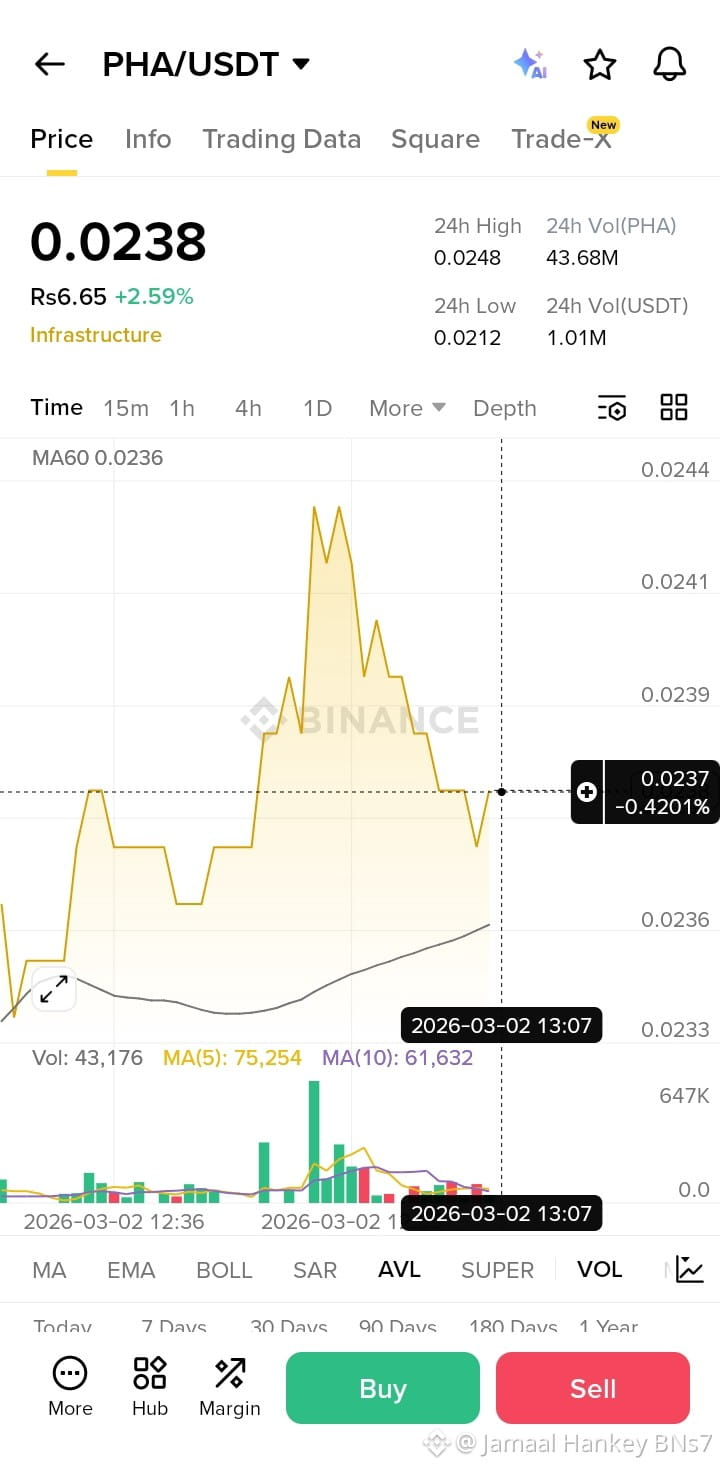The width and height of the screenshot is (720, 1468).
Task: Switch to the Trading Data tab
Action: click(281, 139)
